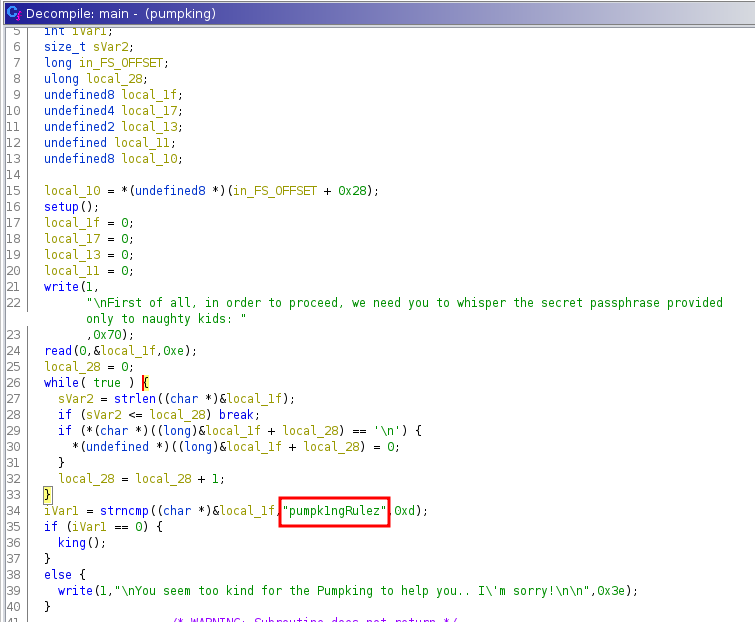
Task: Click the setup function call
Action: (x=62, y=206)
